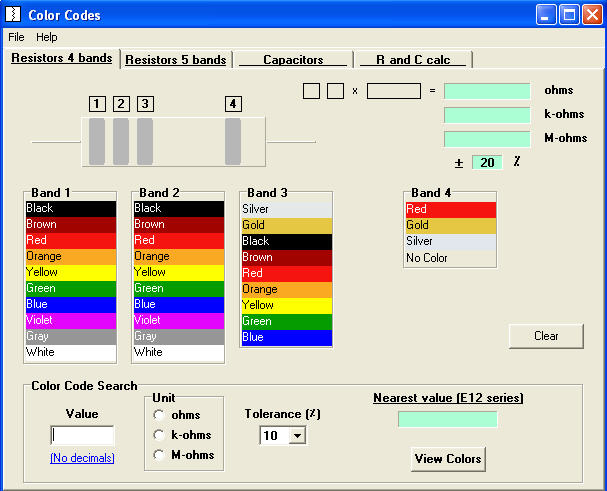Switch to Resistors 5 bands tab
607x491 pixels.
pos(176,60)
